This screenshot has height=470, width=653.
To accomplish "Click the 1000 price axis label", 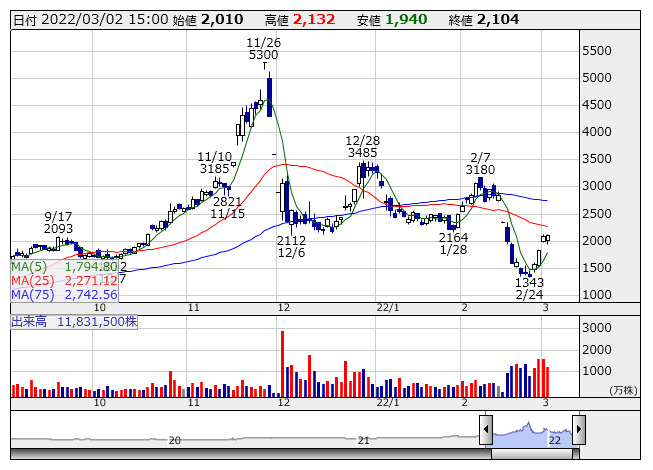I will coord(597,295).
